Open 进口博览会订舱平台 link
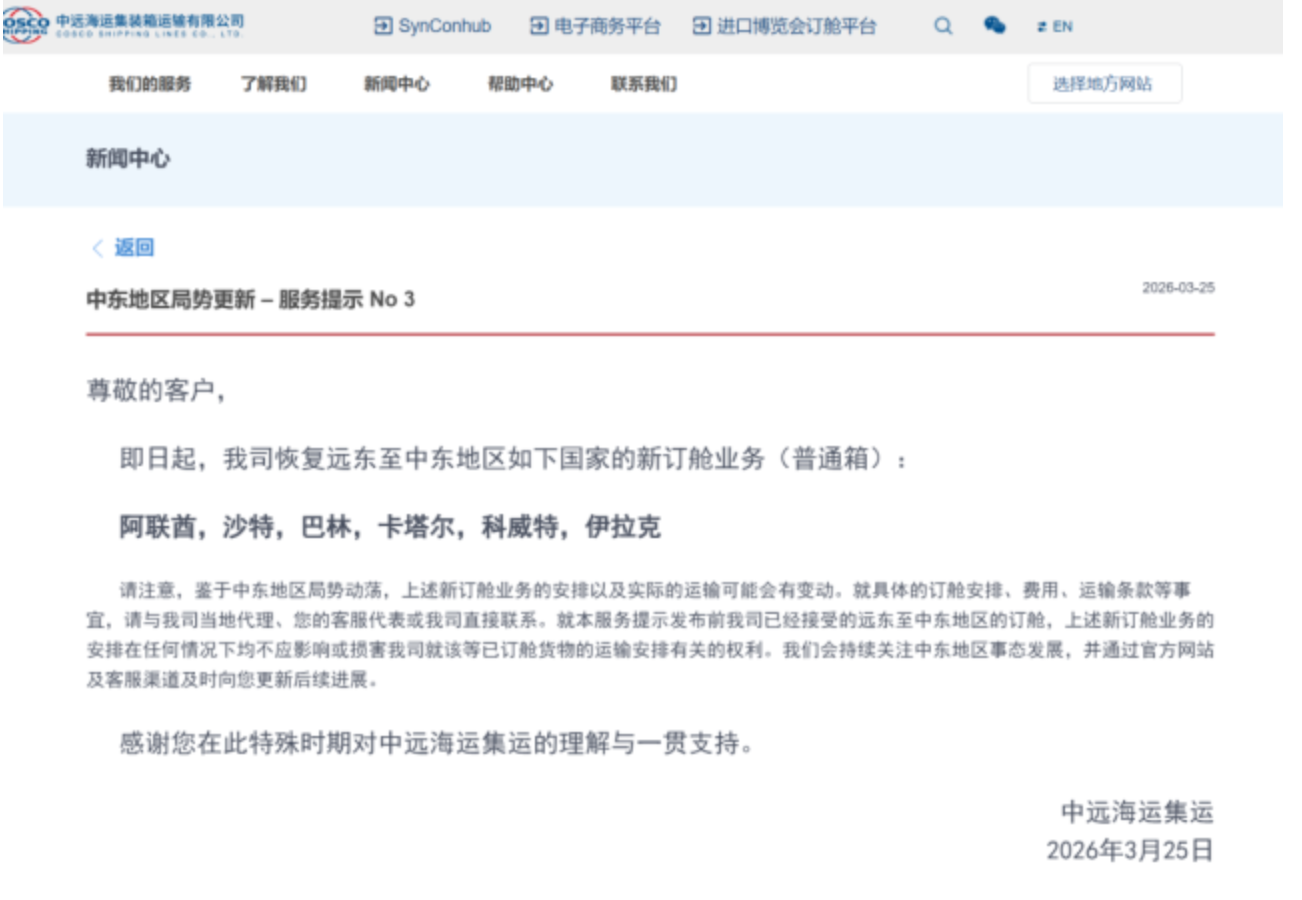Viewport: 1302px width, 900px height. (797, 26)
